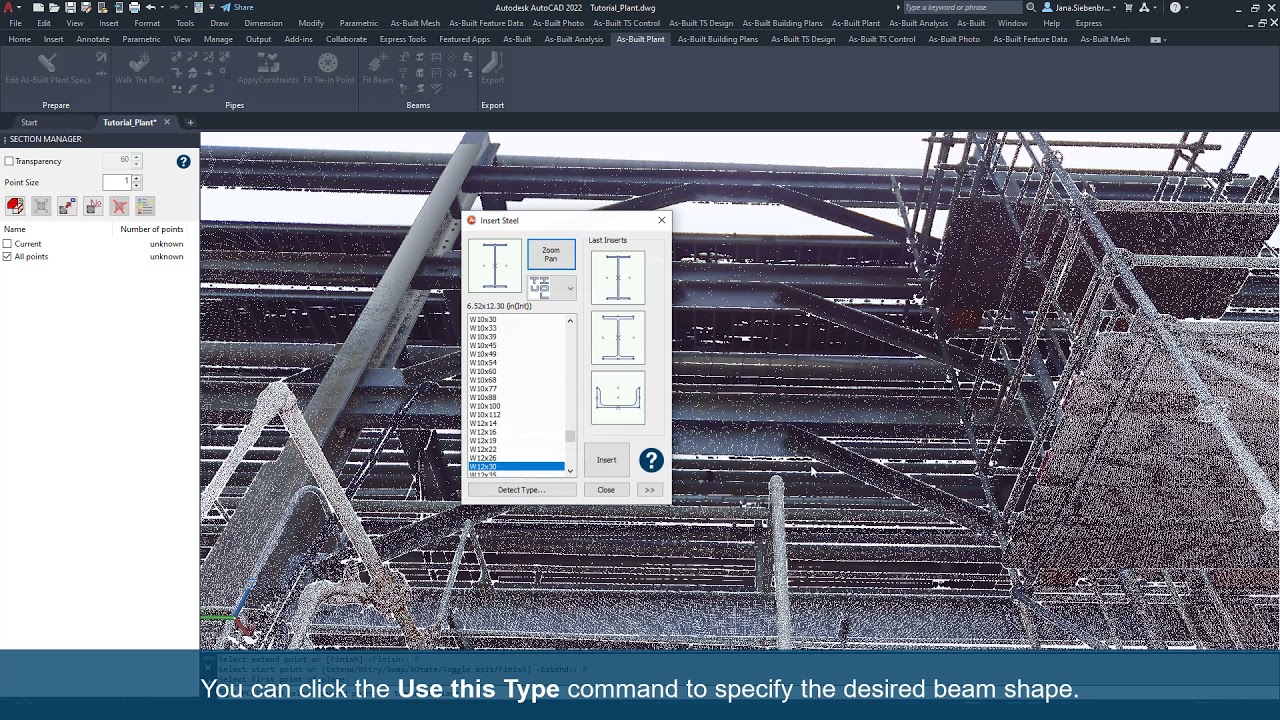This screenshot has width=1280, height=720.
Task: Click the steel list scroll-up arrow
Action: pyautogui.click(x=570, y=321)
